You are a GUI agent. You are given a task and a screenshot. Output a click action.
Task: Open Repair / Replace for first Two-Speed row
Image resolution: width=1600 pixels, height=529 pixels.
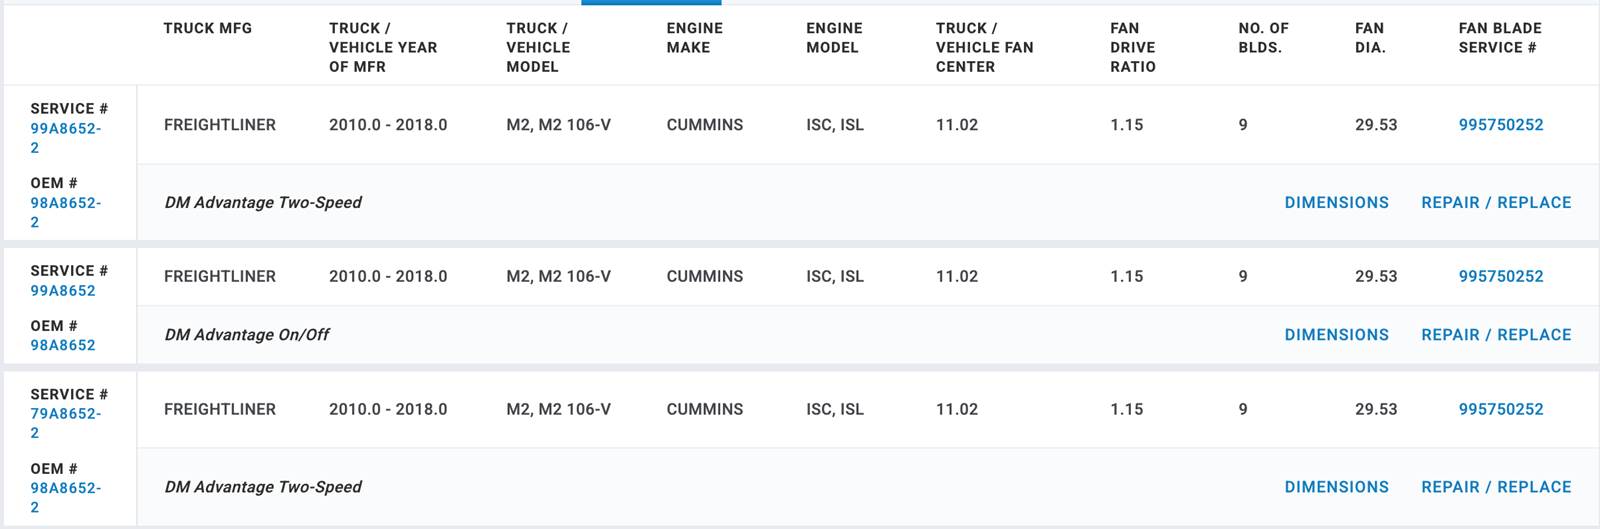click(1496, 202)
